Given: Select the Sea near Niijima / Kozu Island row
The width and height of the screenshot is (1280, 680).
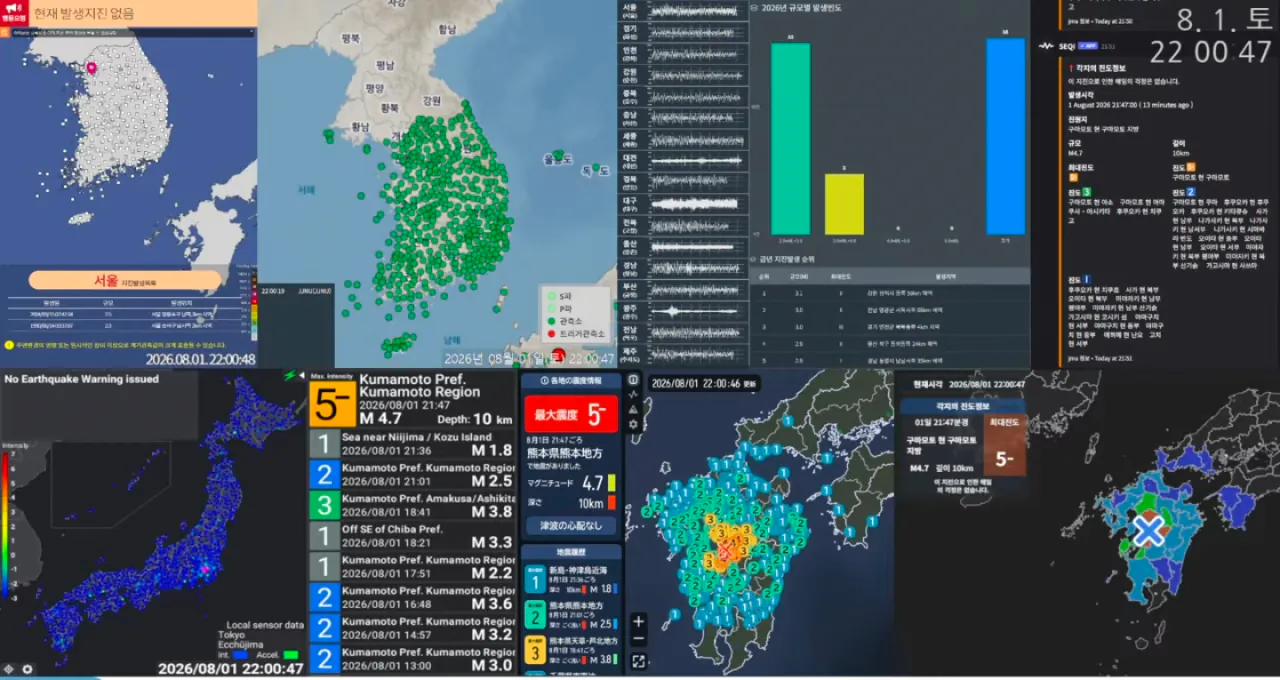Looking at the screenshot, I should point(413,444).
